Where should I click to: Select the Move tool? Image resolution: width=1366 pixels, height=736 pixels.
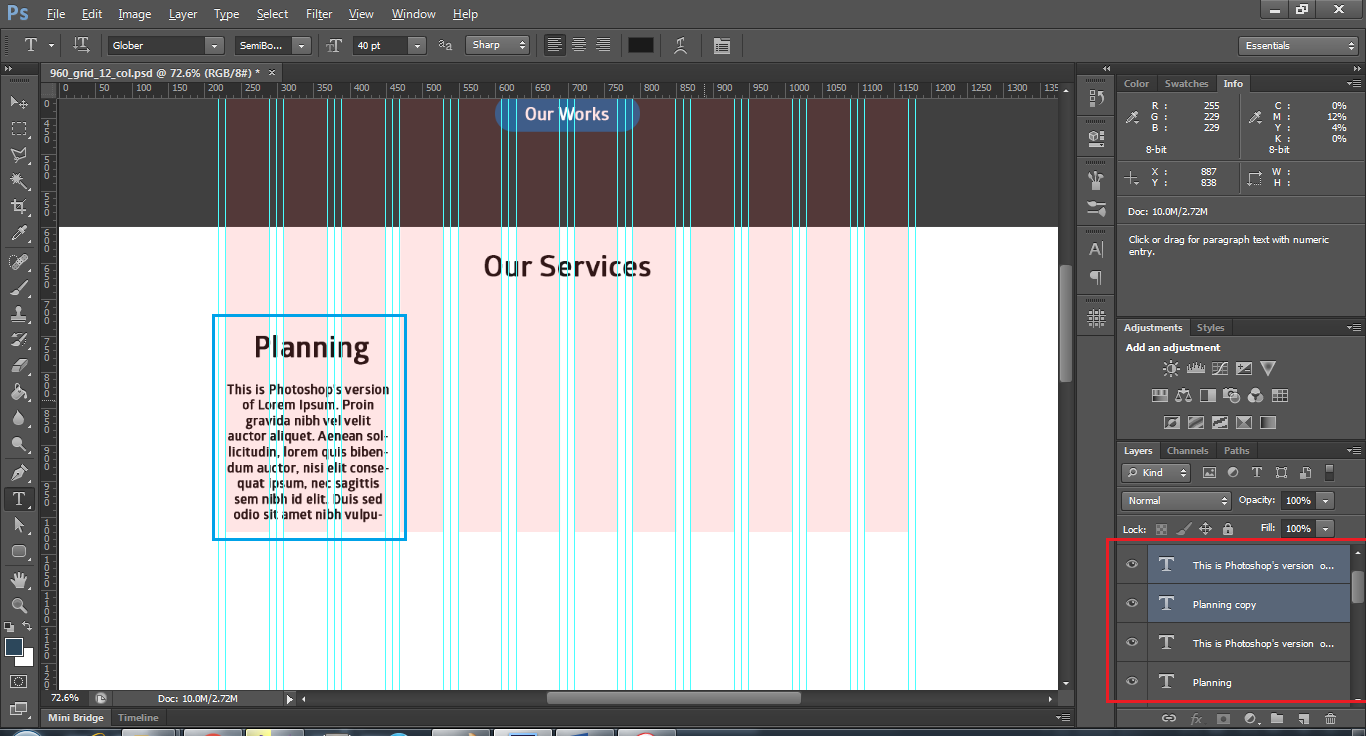[x=18, y=102]
